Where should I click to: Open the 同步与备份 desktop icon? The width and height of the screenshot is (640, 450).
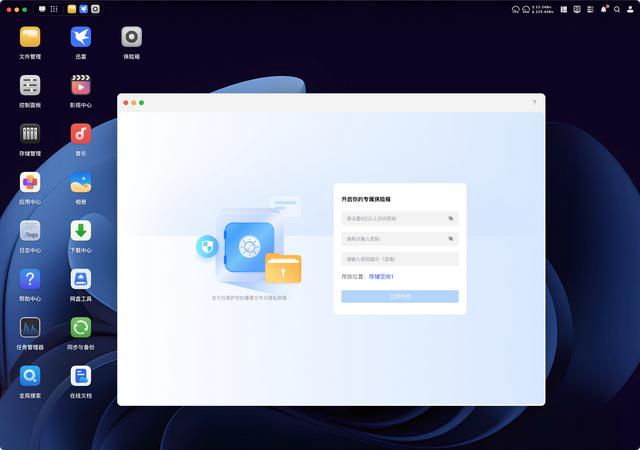pos(80,327)
